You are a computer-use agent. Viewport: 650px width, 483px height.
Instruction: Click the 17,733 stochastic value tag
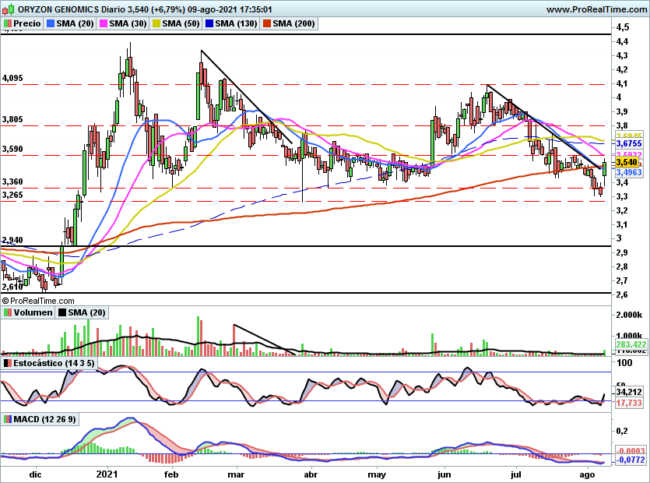629,403
